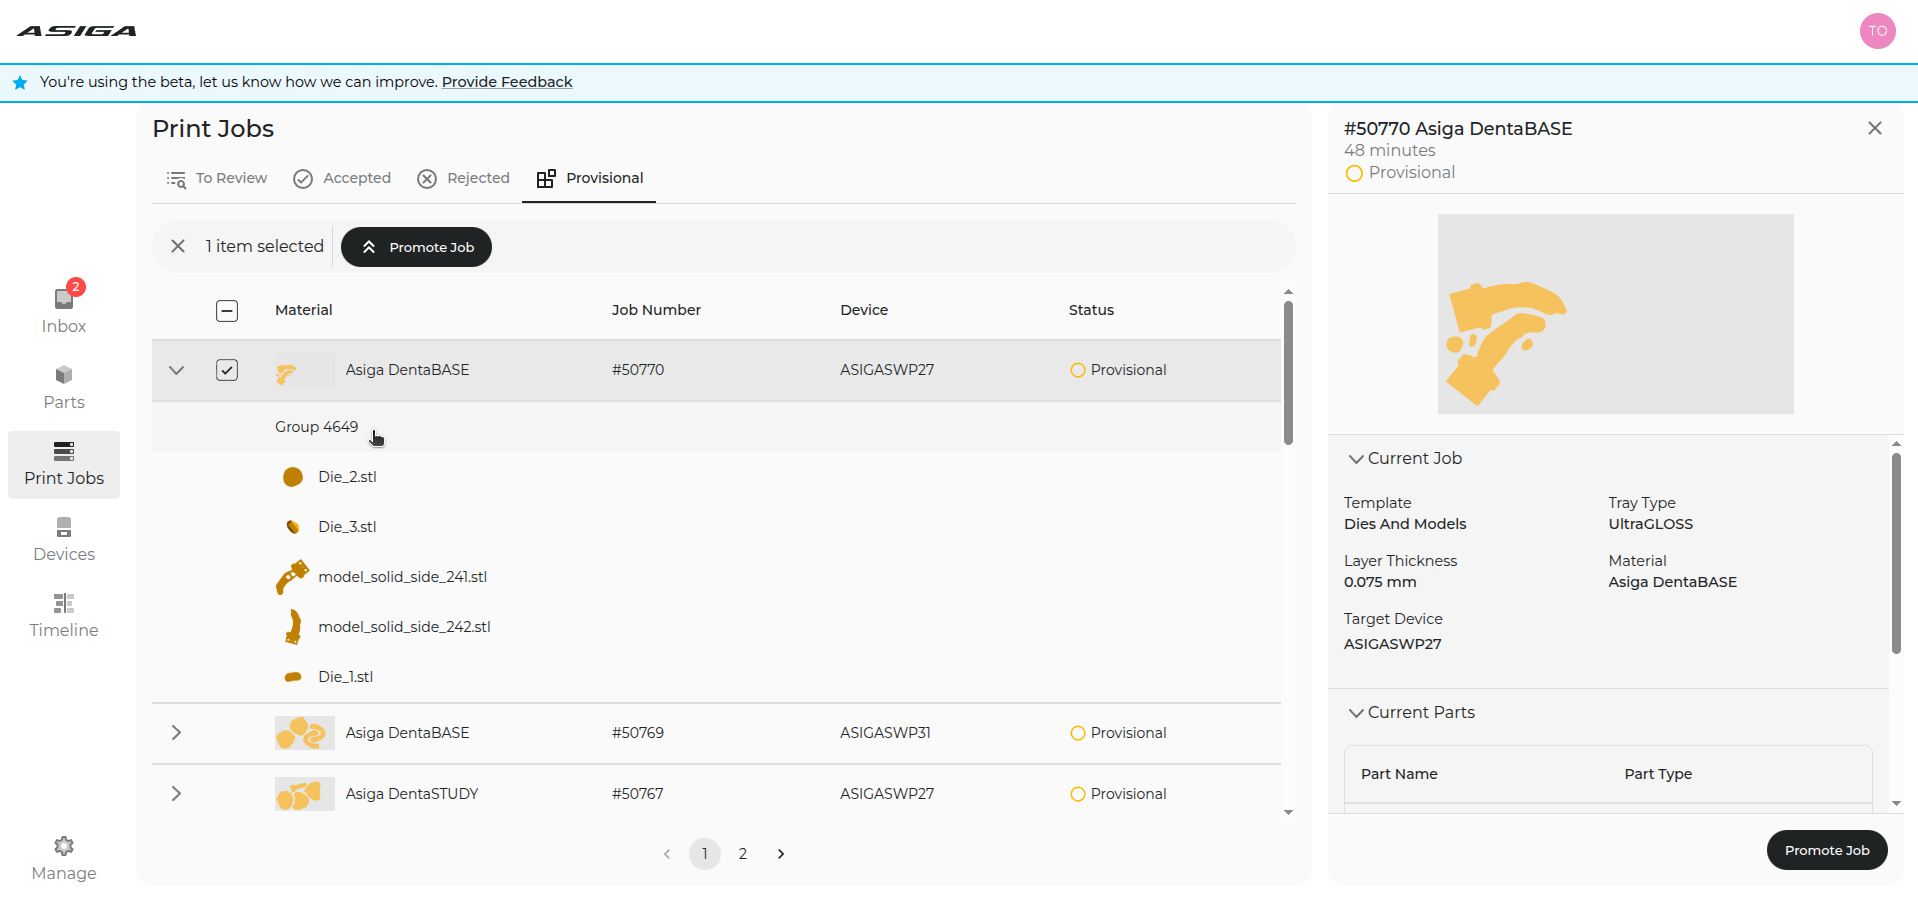Click the status circle for job #50770 row

[x=1078, y=370]
